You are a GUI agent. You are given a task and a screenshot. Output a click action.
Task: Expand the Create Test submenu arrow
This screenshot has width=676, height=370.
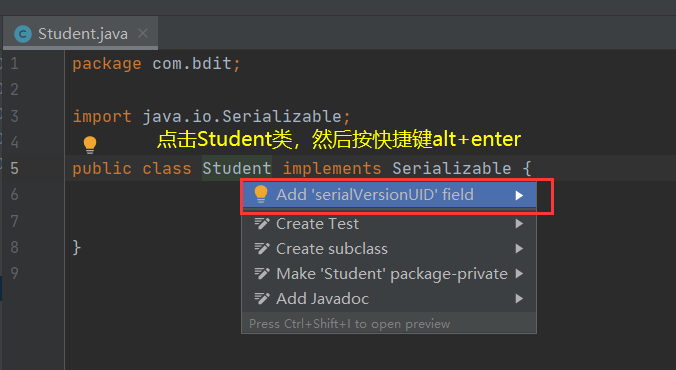pos(519,223)
